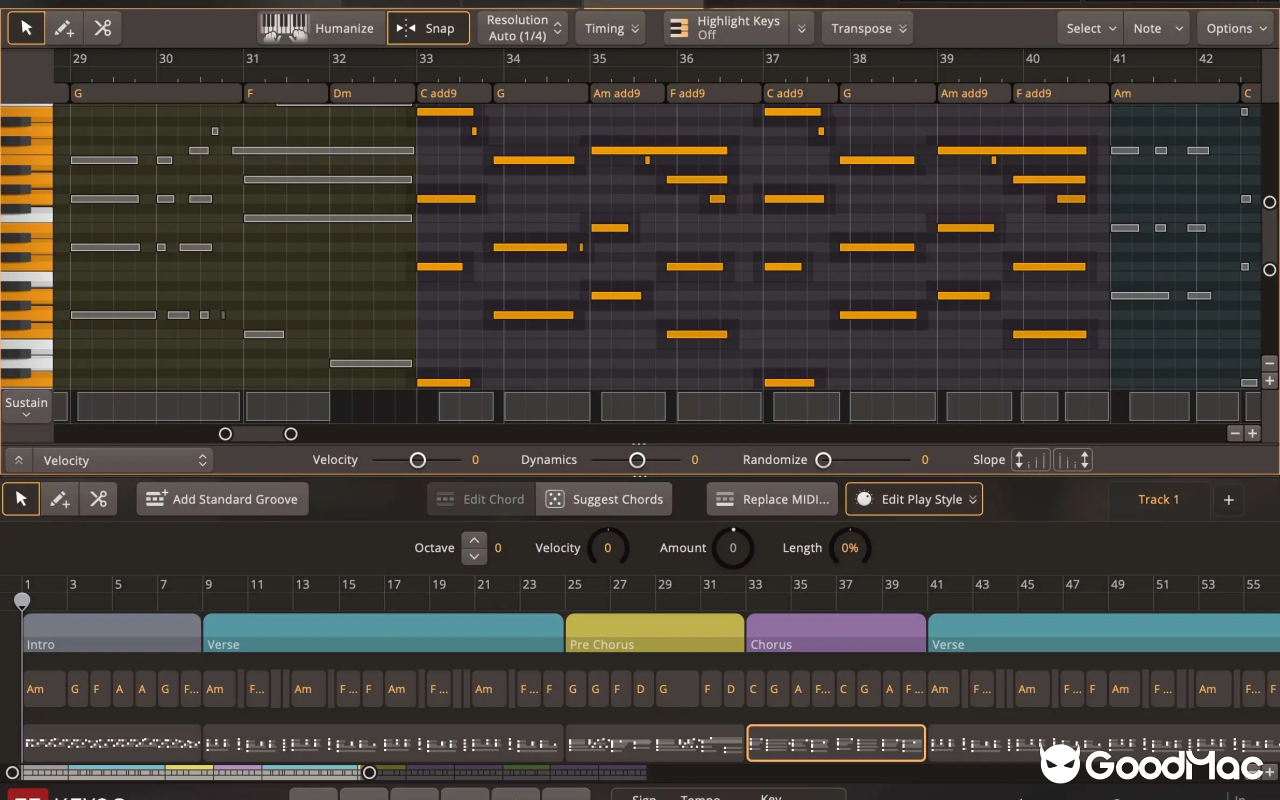Activate the pencil note-drawing tool

[x=64, y=27]
